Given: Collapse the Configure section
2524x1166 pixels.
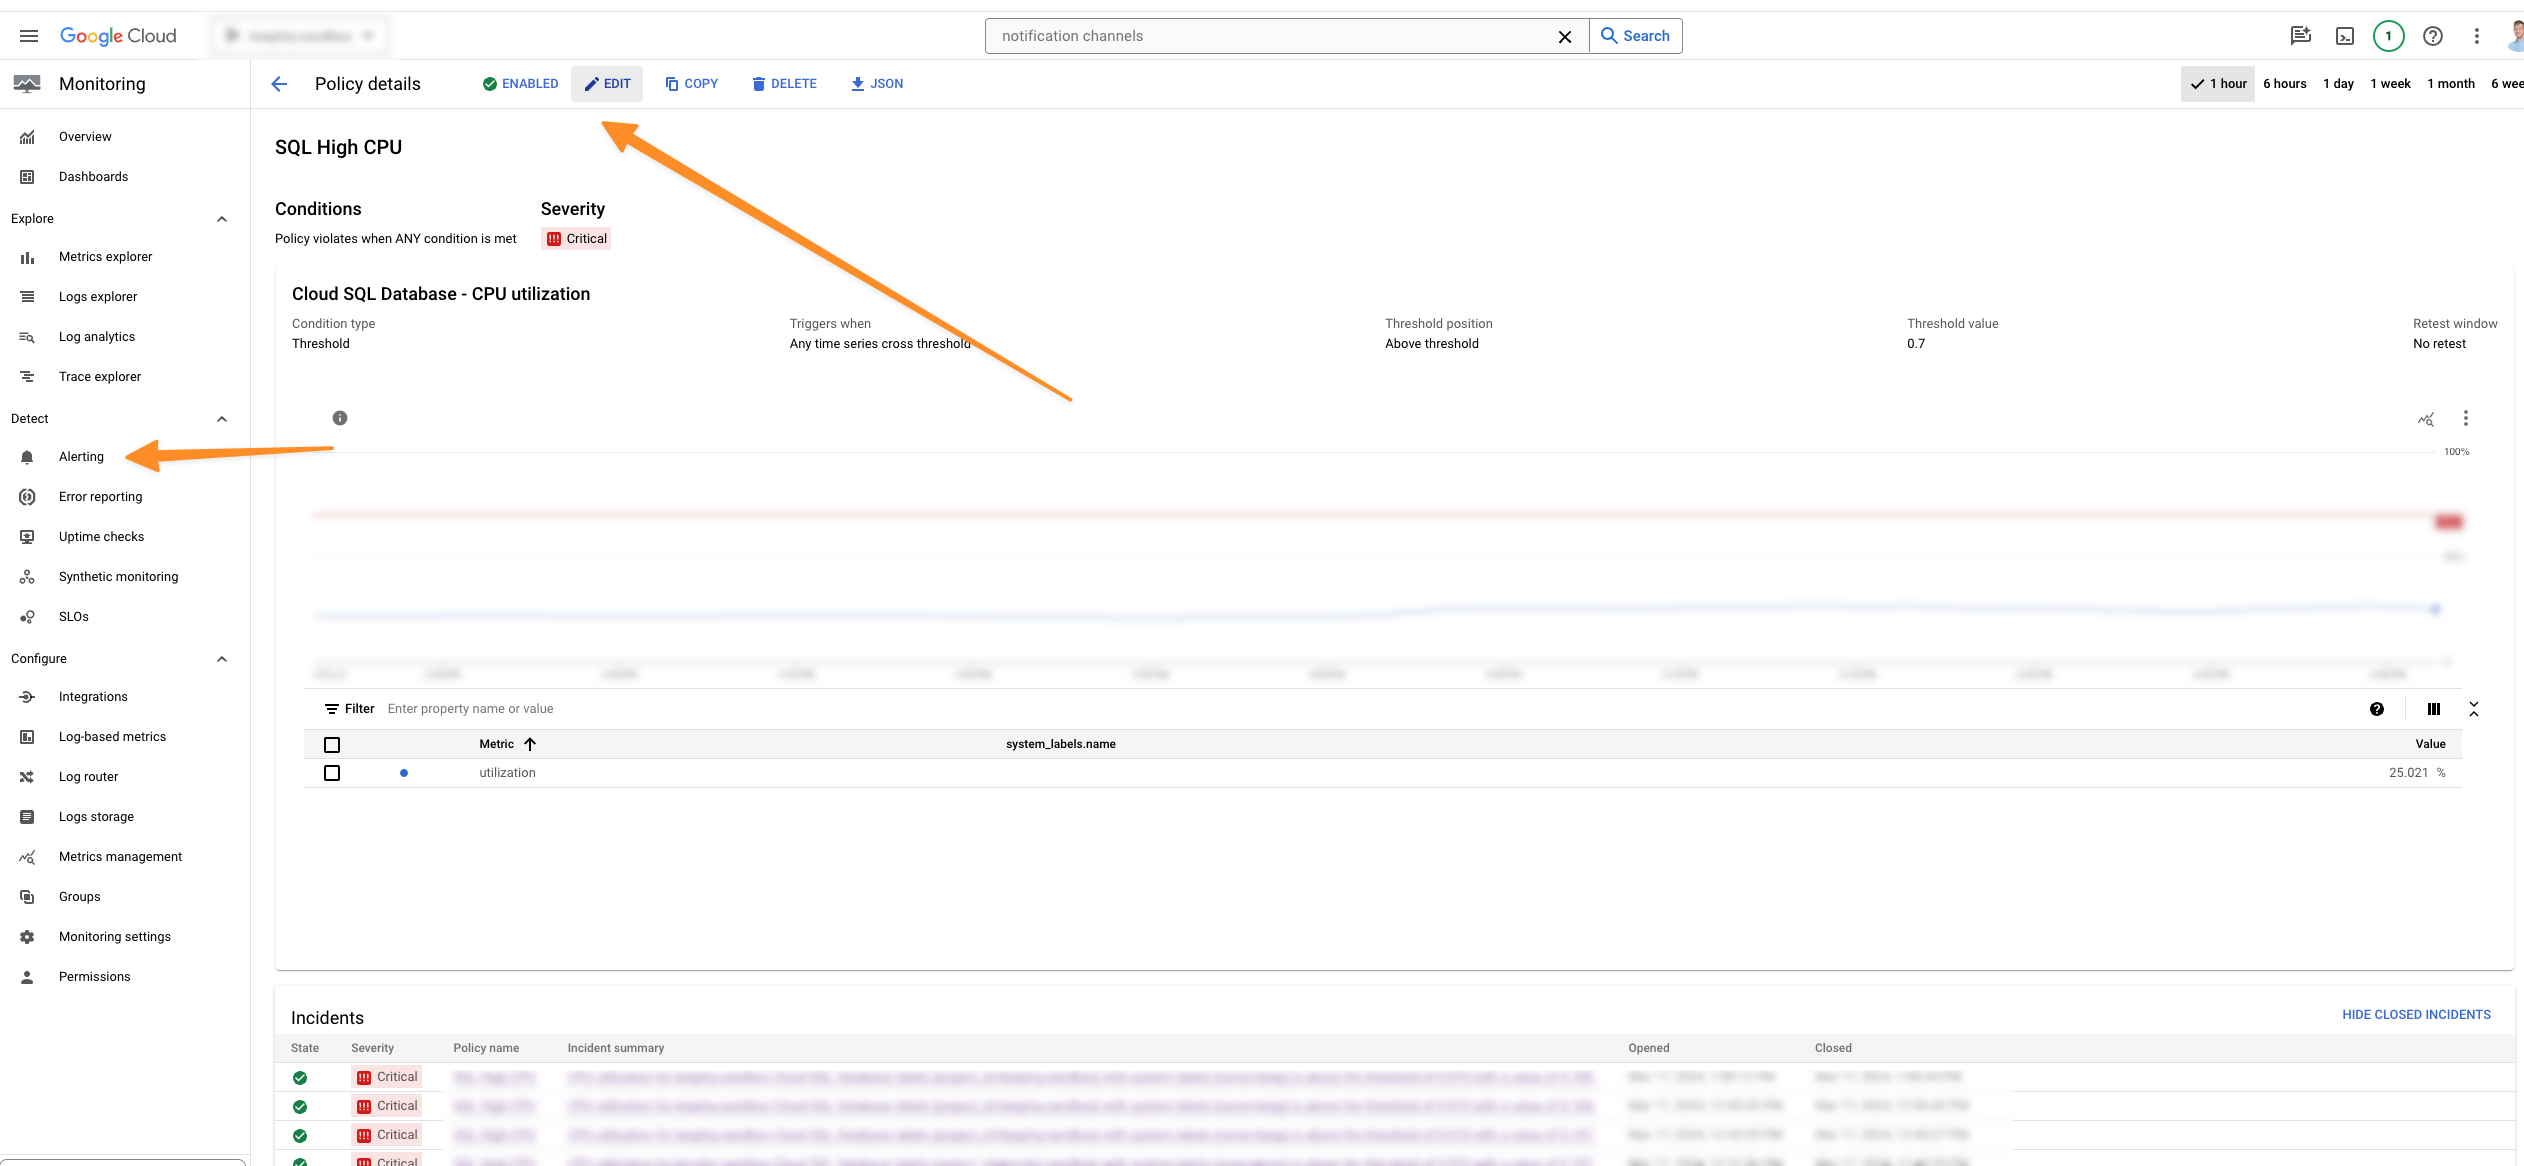Looking at the screenshot, I should 222,659.
